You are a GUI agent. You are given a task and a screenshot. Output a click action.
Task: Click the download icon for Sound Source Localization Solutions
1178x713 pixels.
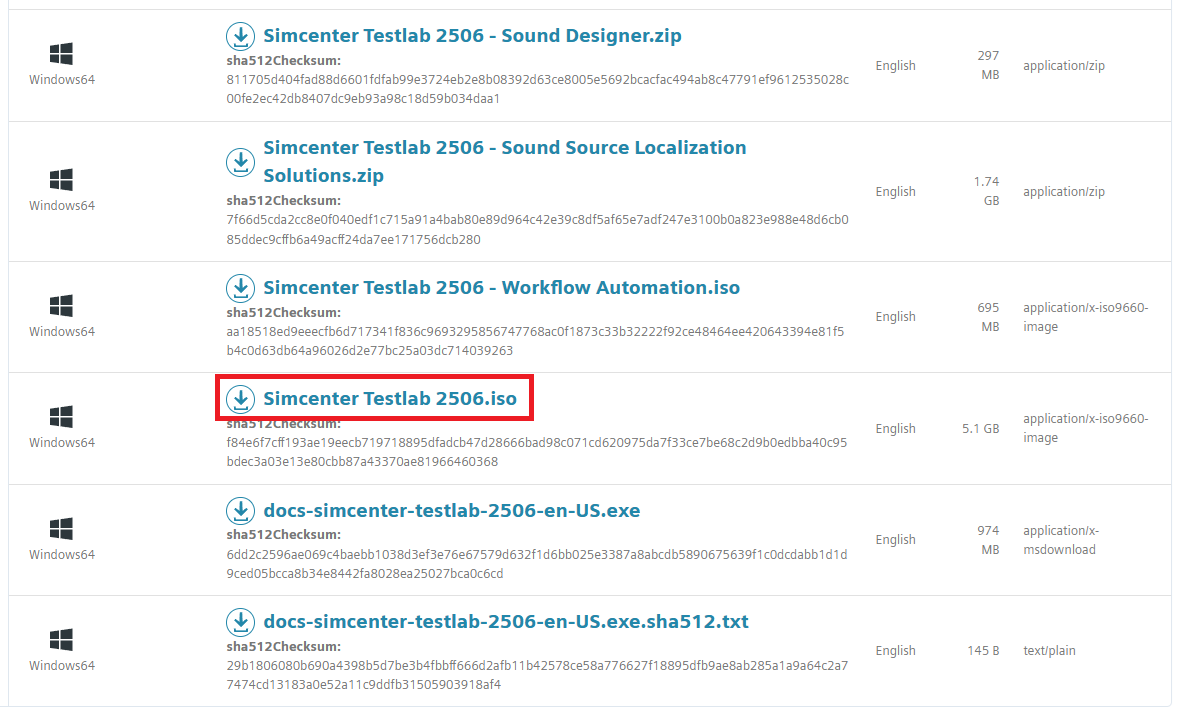coord(241,161)
